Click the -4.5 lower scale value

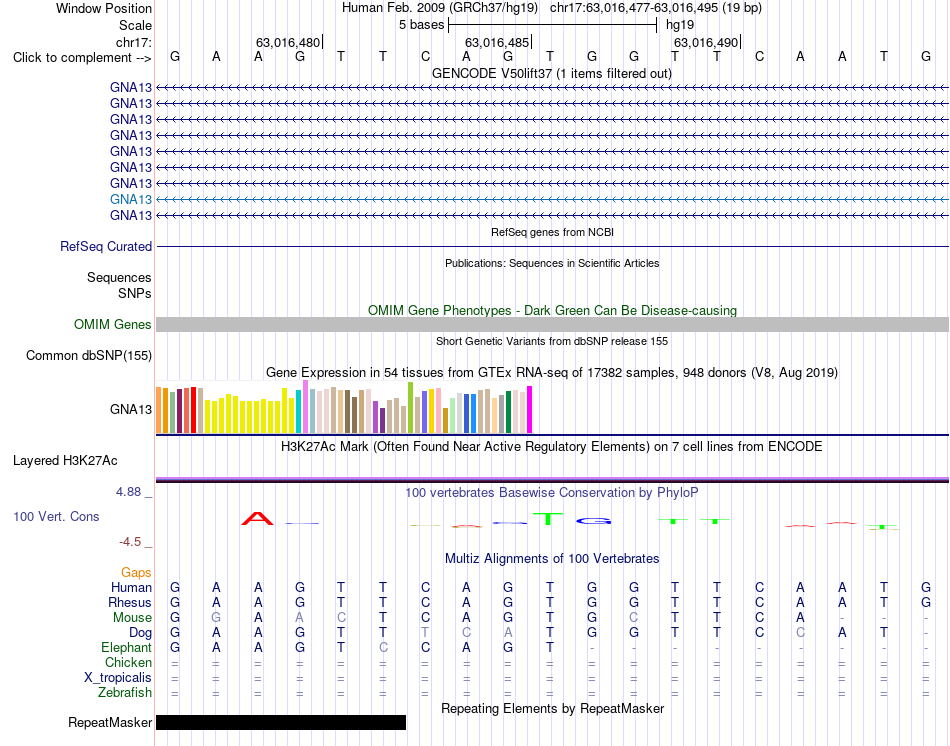pyautogui.click(x=130, y=542)
